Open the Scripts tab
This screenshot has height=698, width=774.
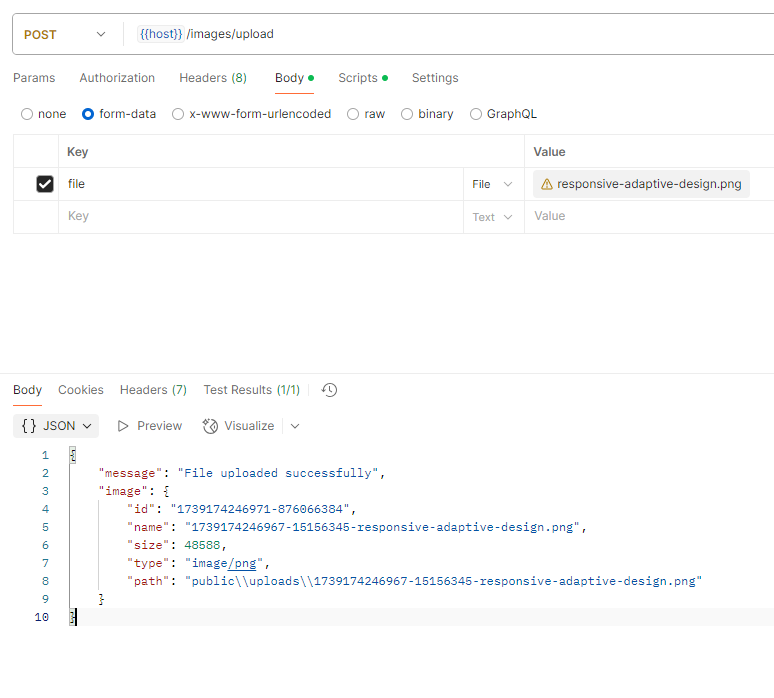(363, 78)
